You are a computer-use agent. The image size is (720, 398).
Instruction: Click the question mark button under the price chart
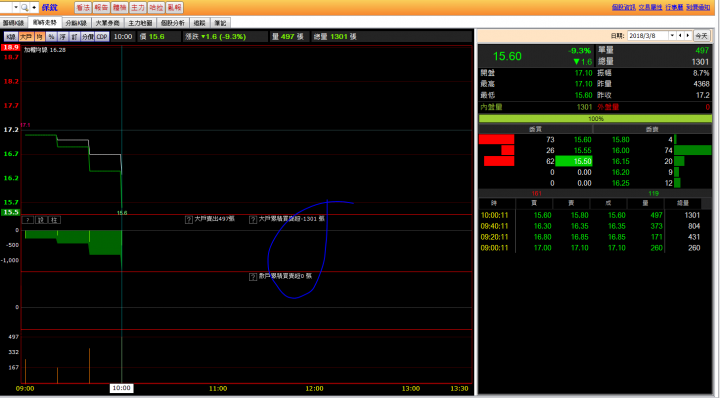(28, 220)
